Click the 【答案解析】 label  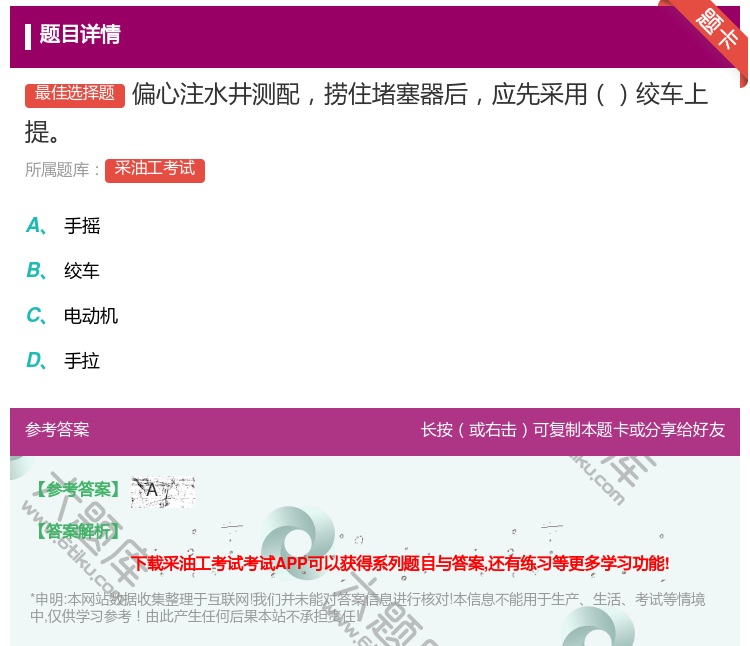(76, 531)
